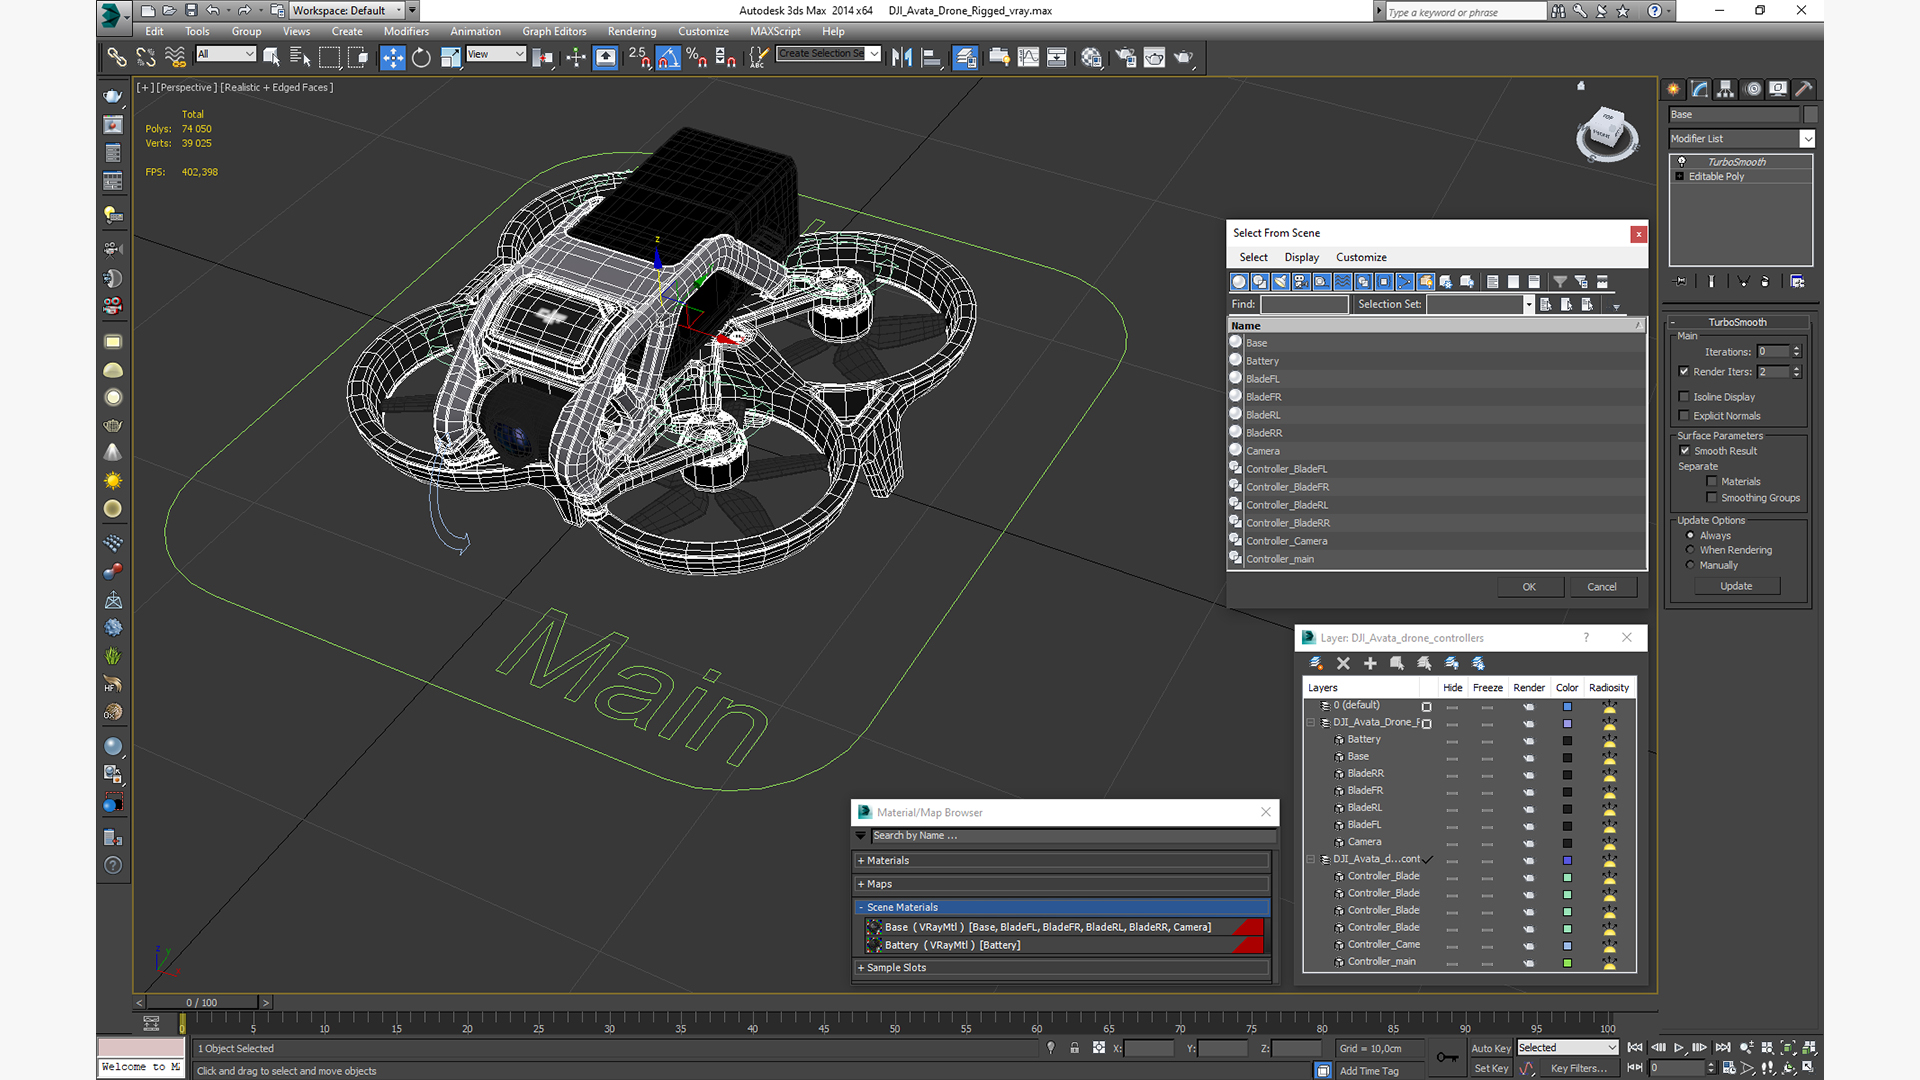Open the Align tool
Screen dimensions: 1920x1080
pyautogui.click(x=931, y=57)
